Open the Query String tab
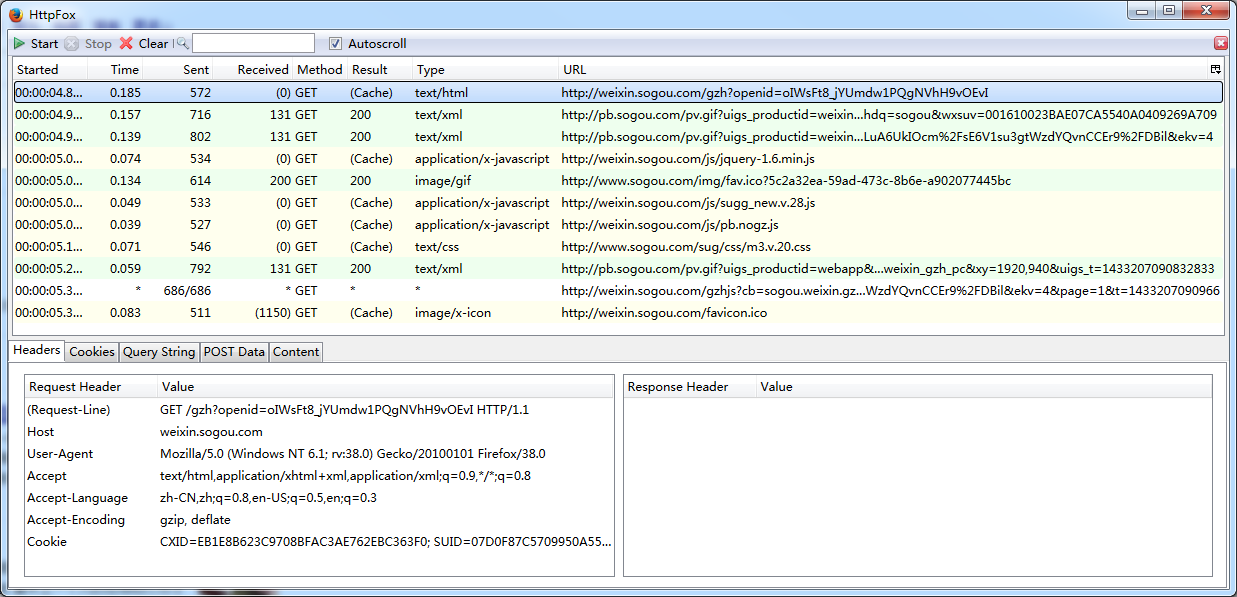 tap(160, 352)
